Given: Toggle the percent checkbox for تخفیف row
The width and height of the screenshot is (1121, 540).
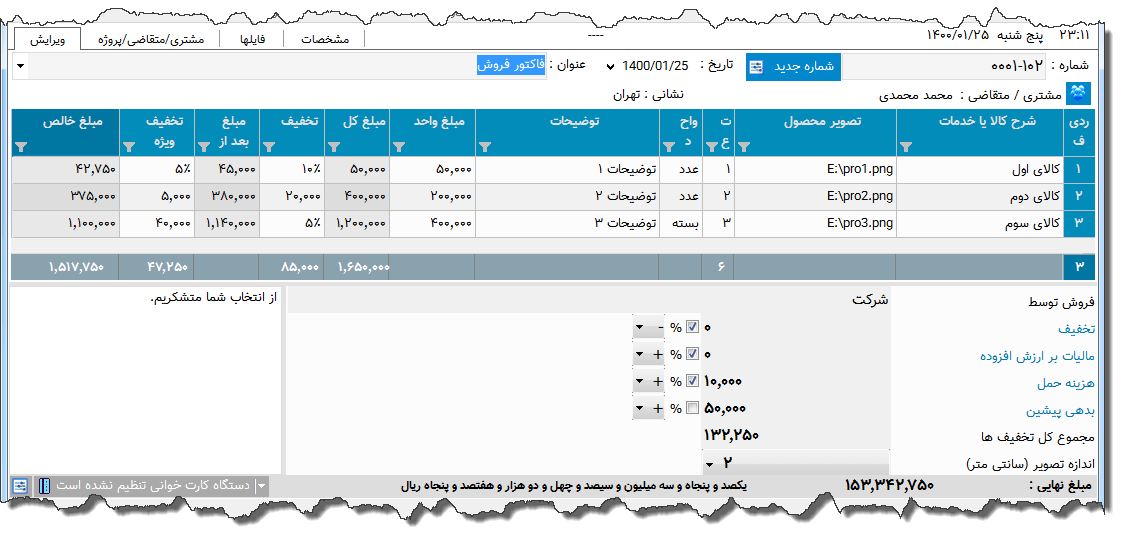Looking at the screenshot, I should 692,328.
